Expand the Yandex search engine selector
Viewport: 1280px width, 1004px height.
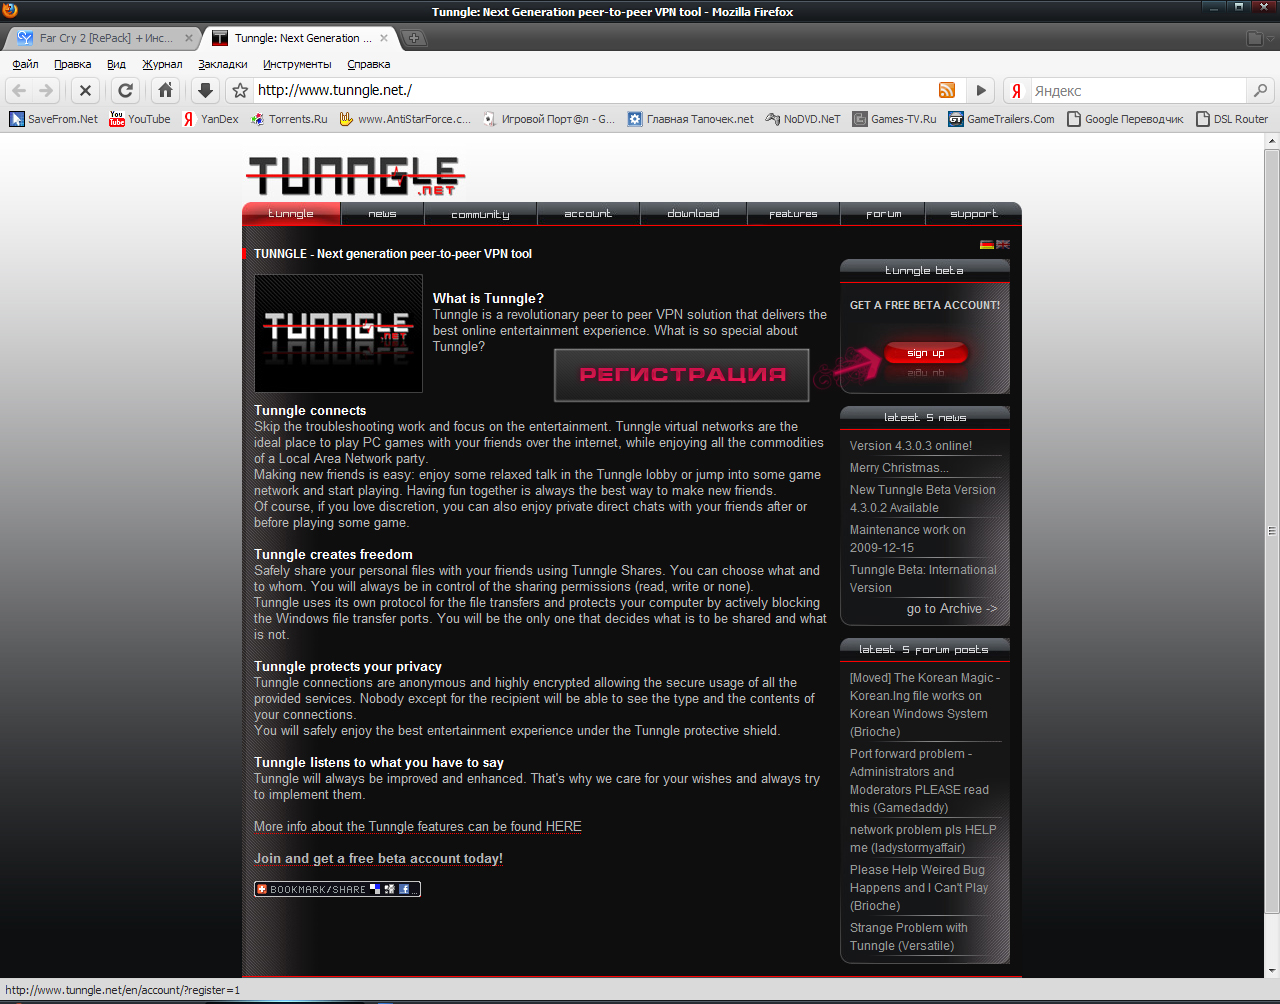1016,91
